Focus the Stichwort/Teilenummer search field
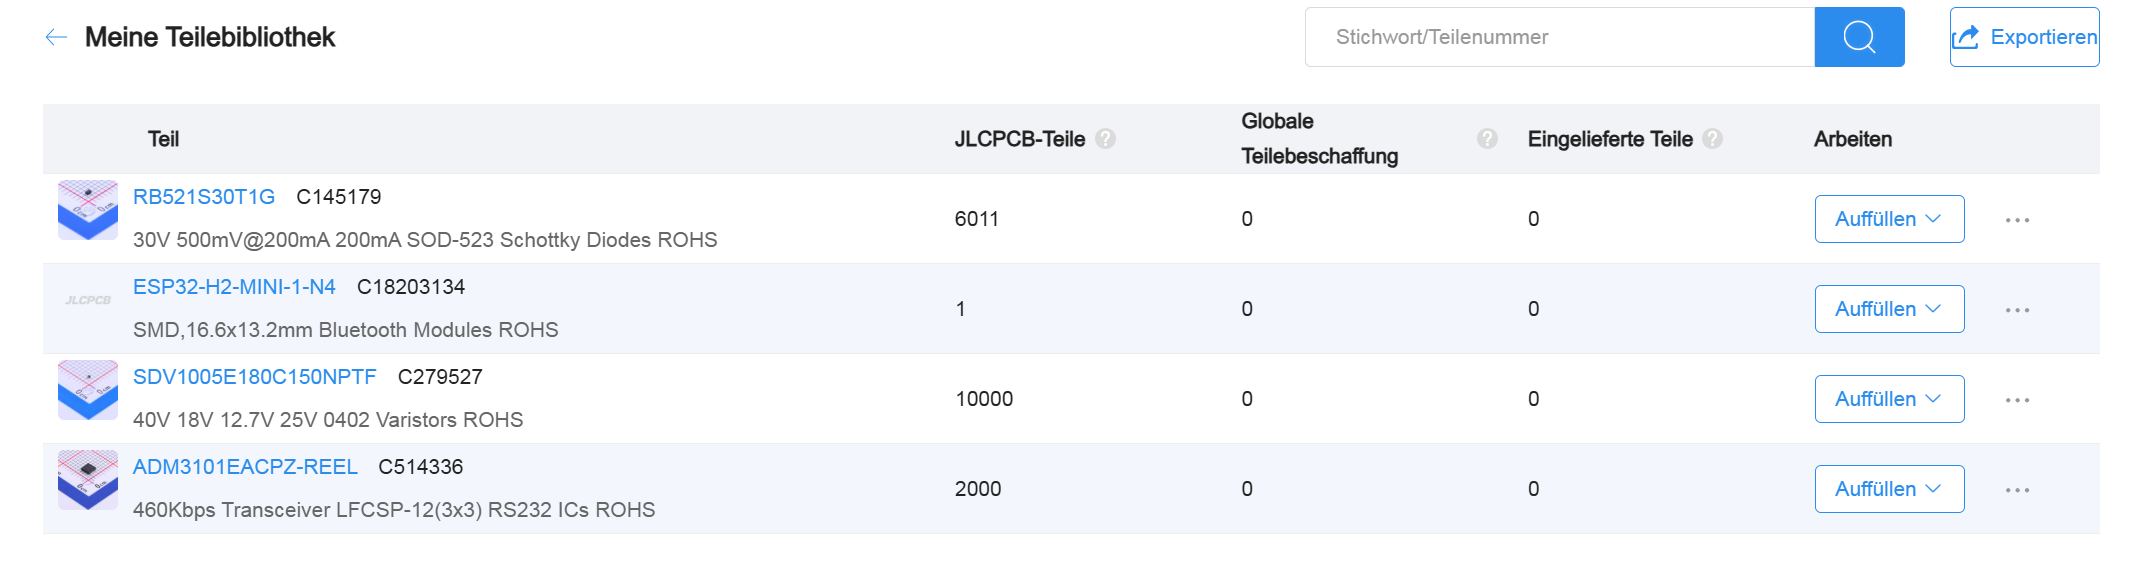The image size is (2131, 571). (1560, 37)
